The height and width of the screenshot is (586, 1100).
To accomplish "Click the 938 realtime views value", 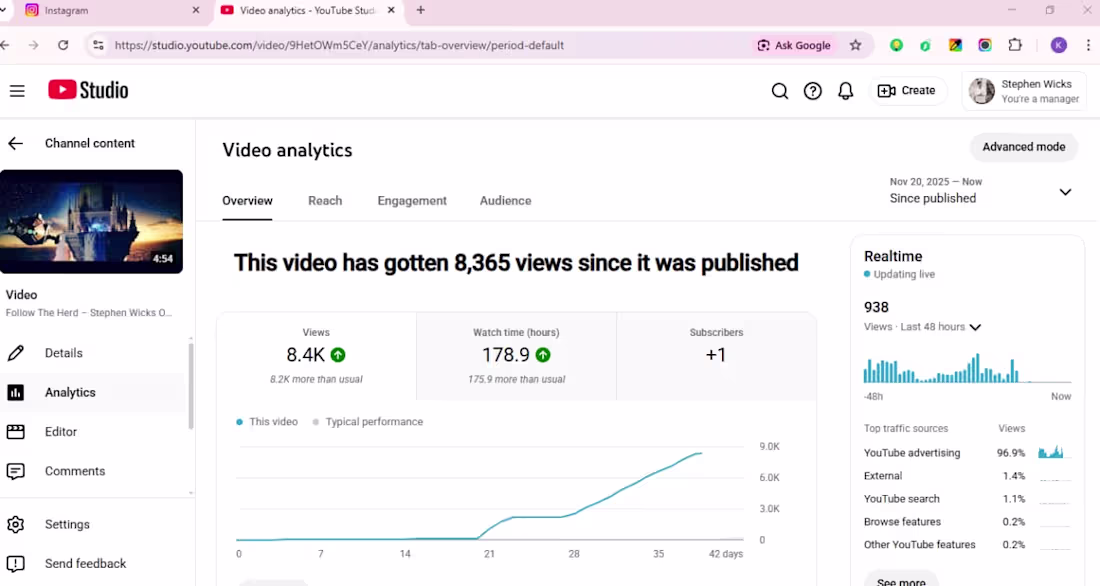I will (876, 307).
